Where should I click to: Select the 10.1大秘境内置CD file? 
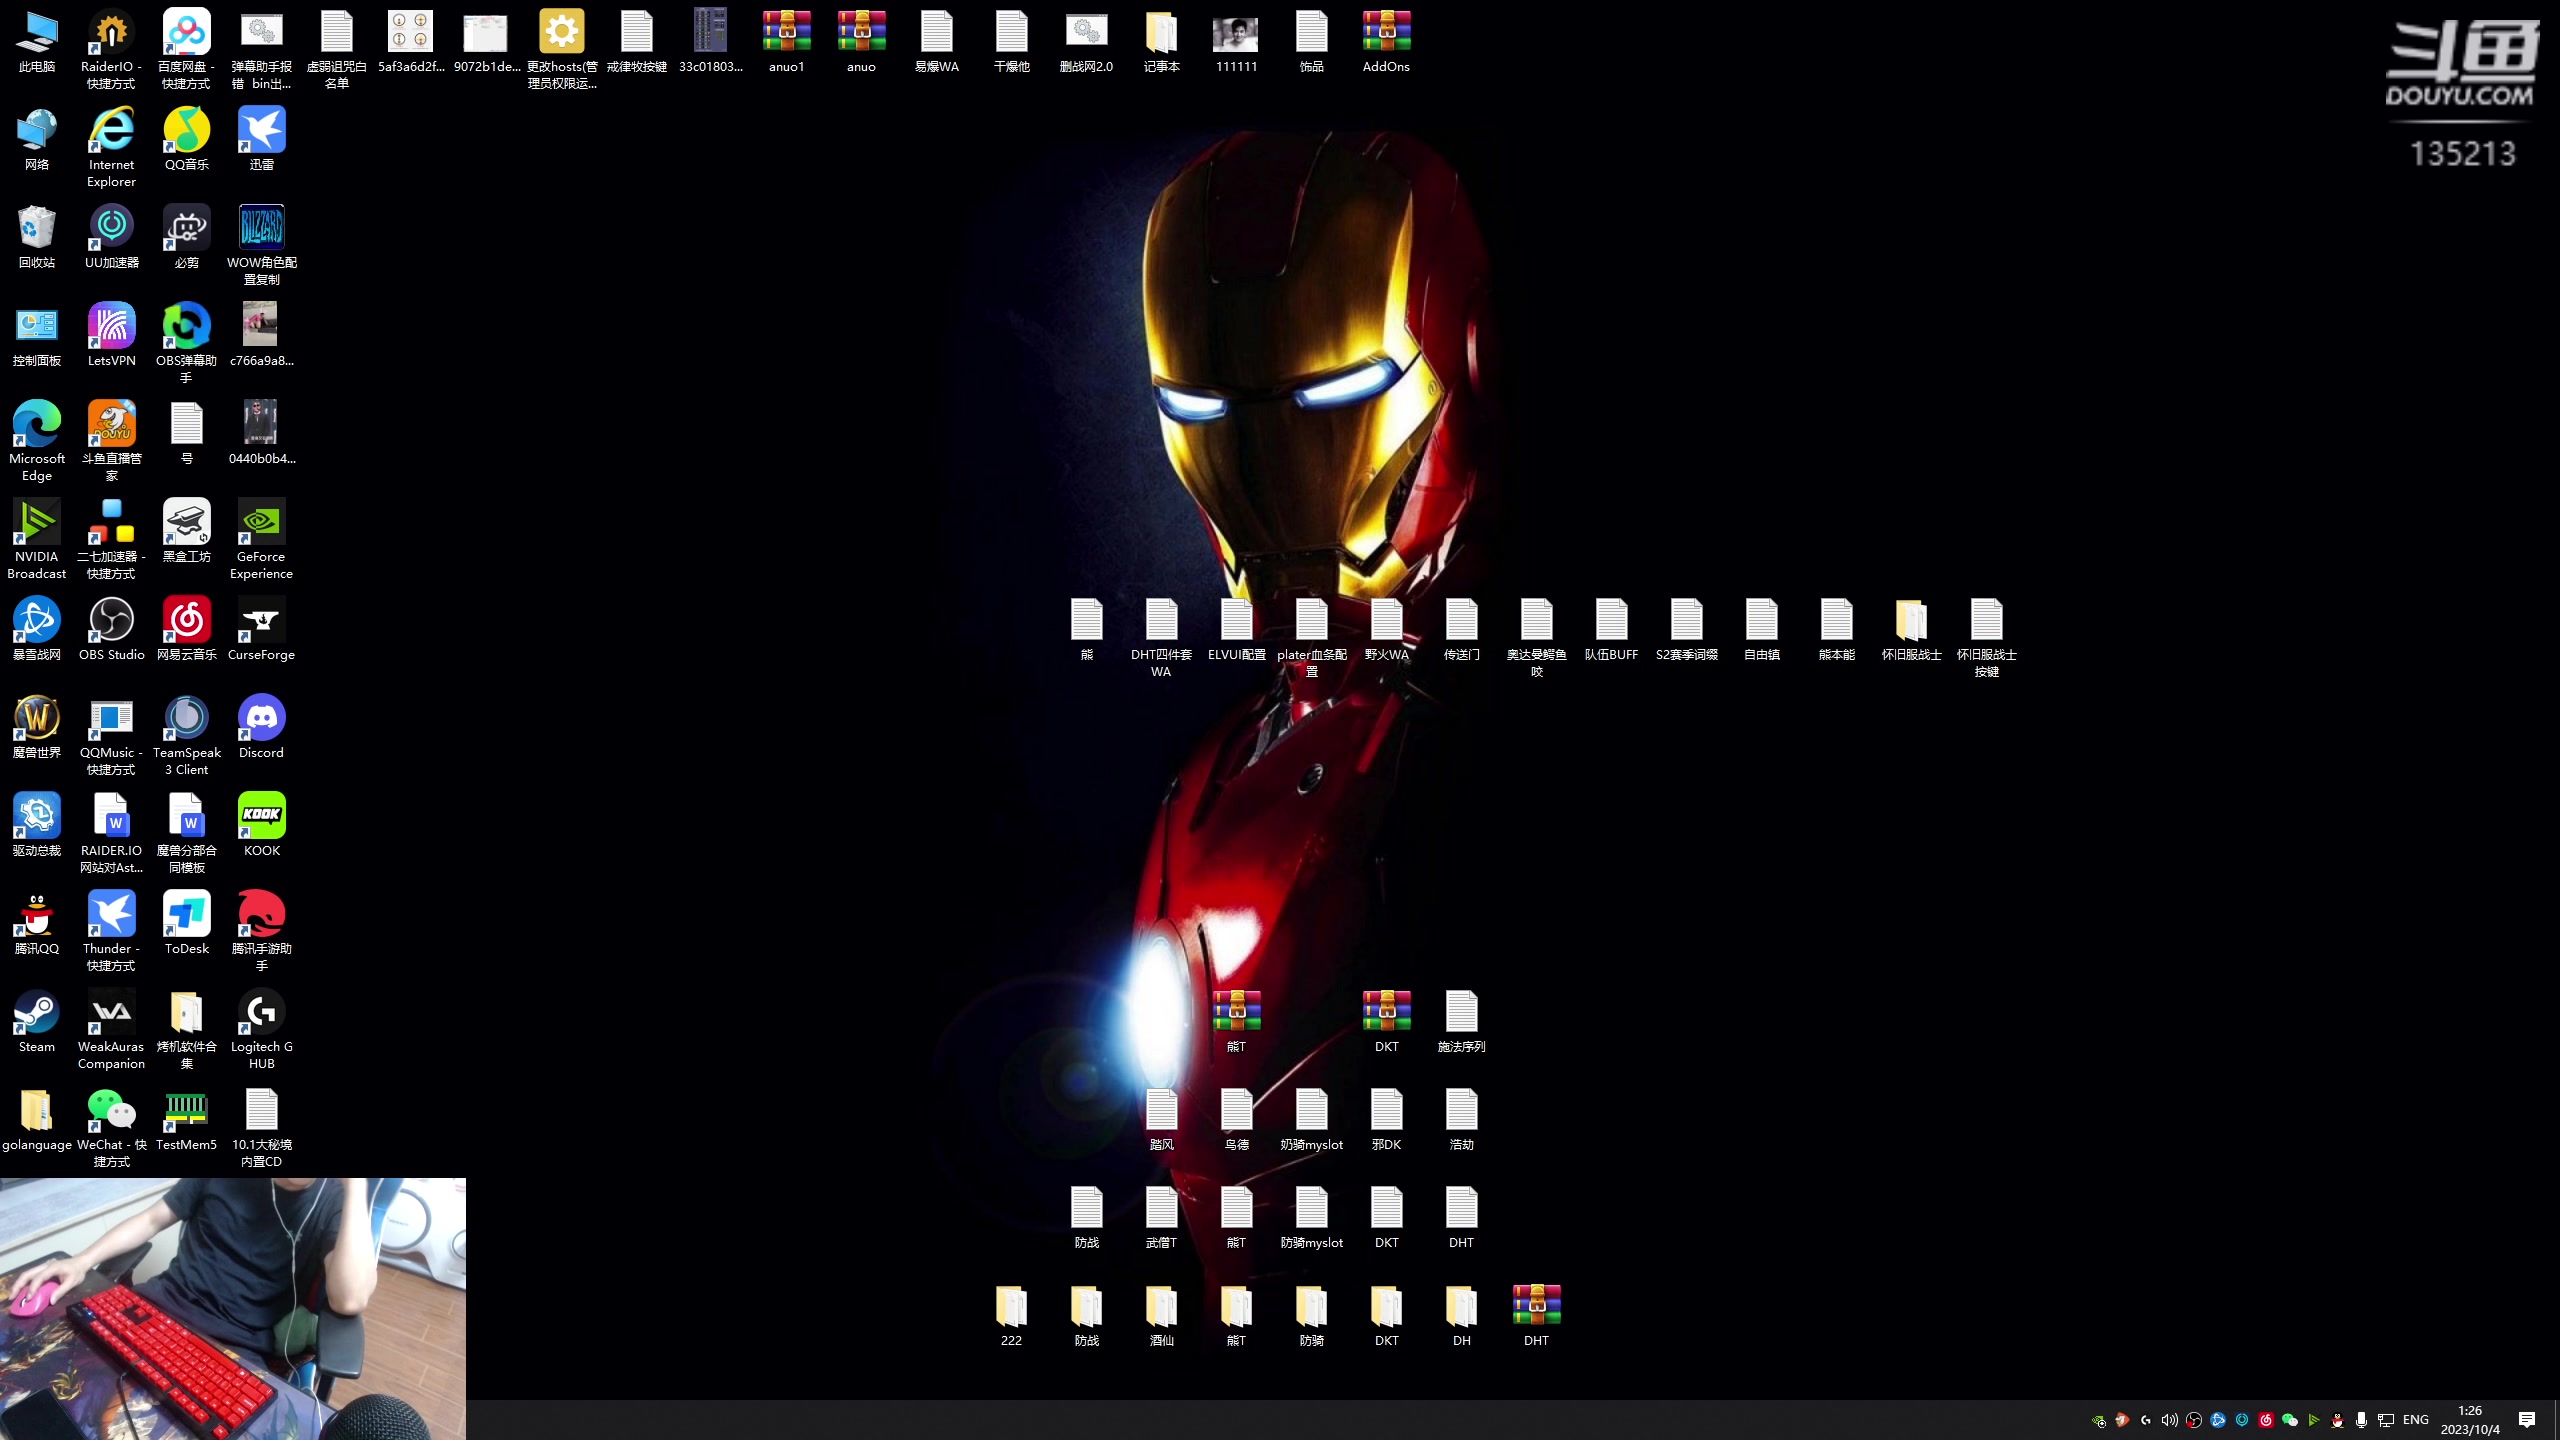[261, 1128]
